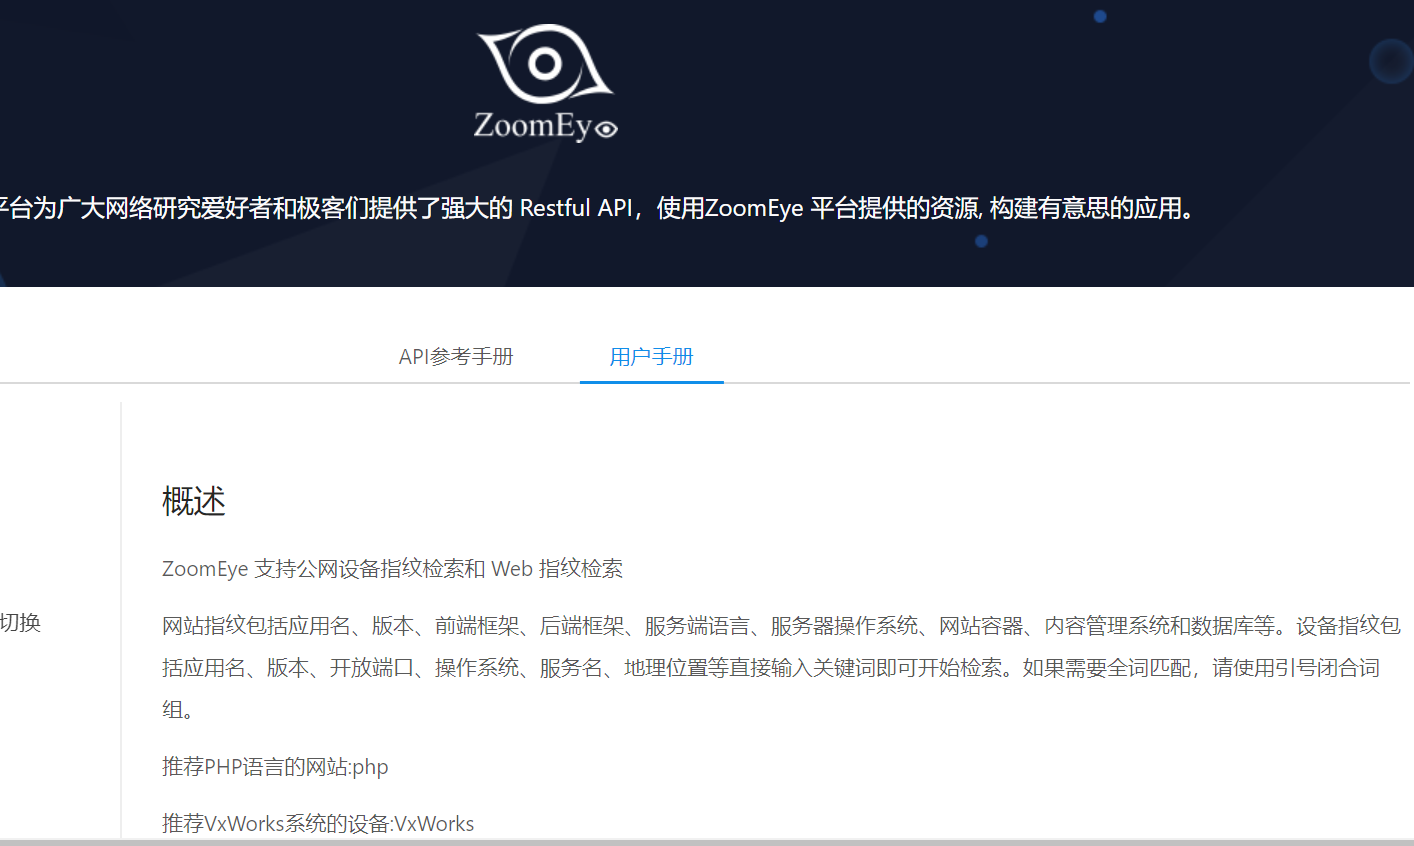Image resolution: width=1414 pixels, height=846 pixels.
Task: Click the 切换 sidebar item
Action: pos(20,623)
